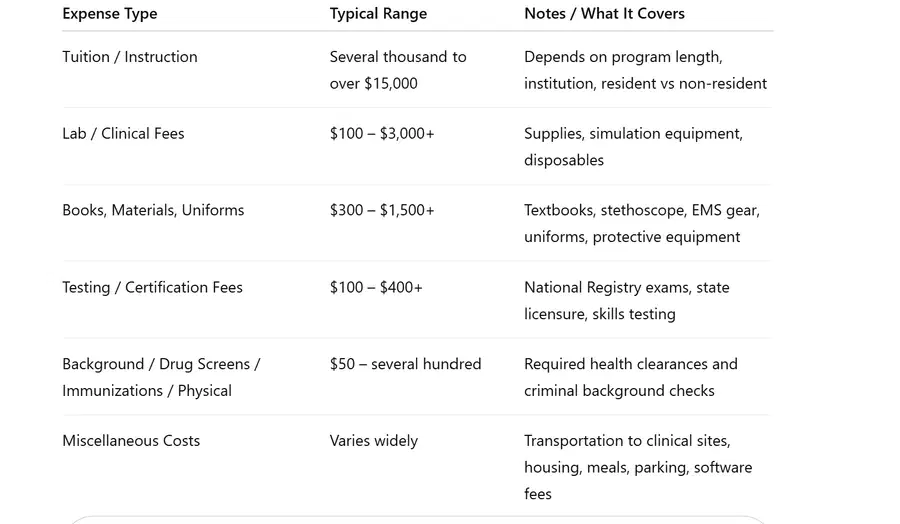
Task: Click the '$50 – several hundred' cell
Action: coord(405,364)
